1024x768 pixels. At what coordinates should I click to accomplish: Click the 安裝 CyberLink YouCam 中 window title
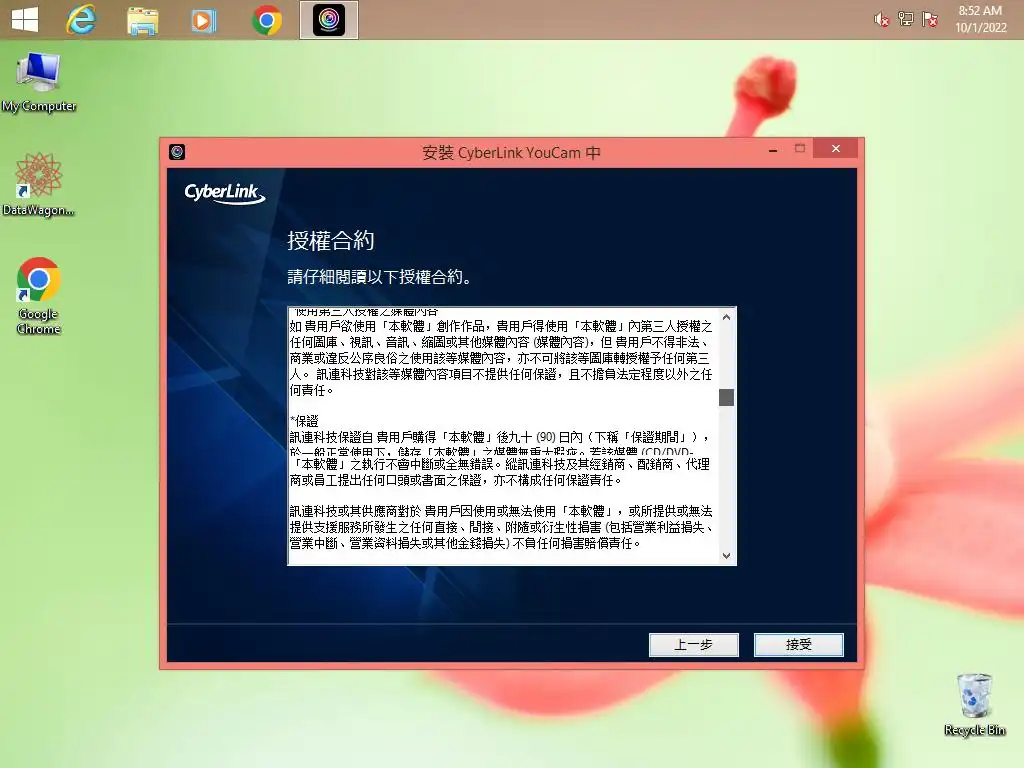pos(511,153)
